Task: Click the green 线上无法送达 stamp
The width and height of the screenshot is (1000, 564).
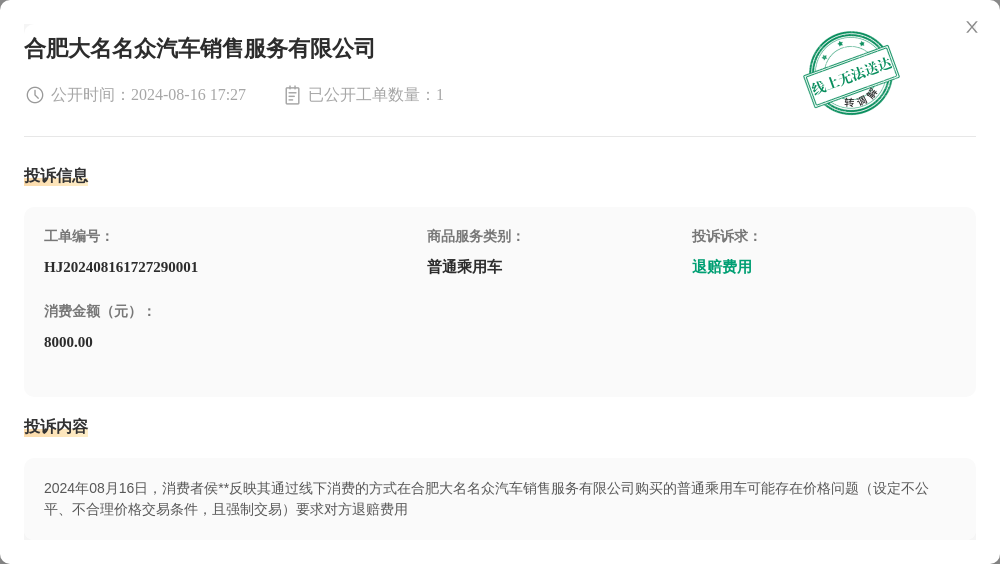Action: (851, 73)
